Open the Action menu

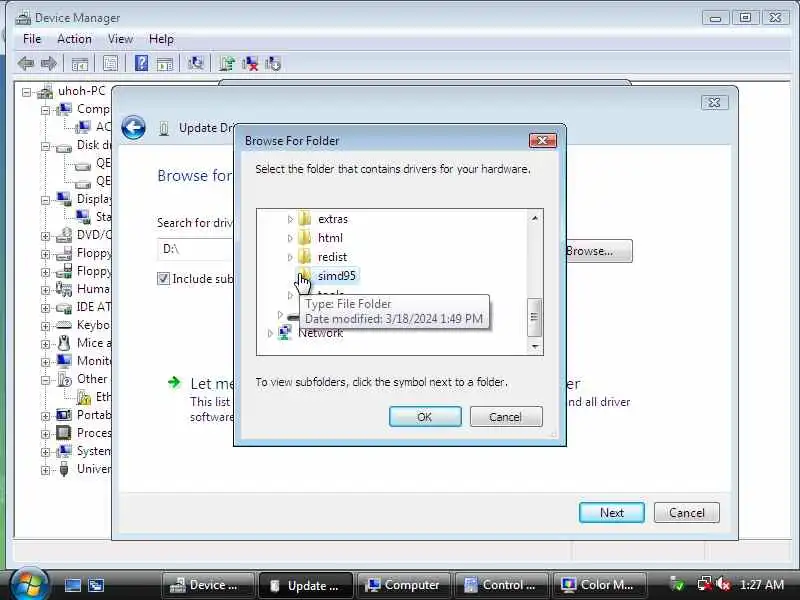point(74,39)
